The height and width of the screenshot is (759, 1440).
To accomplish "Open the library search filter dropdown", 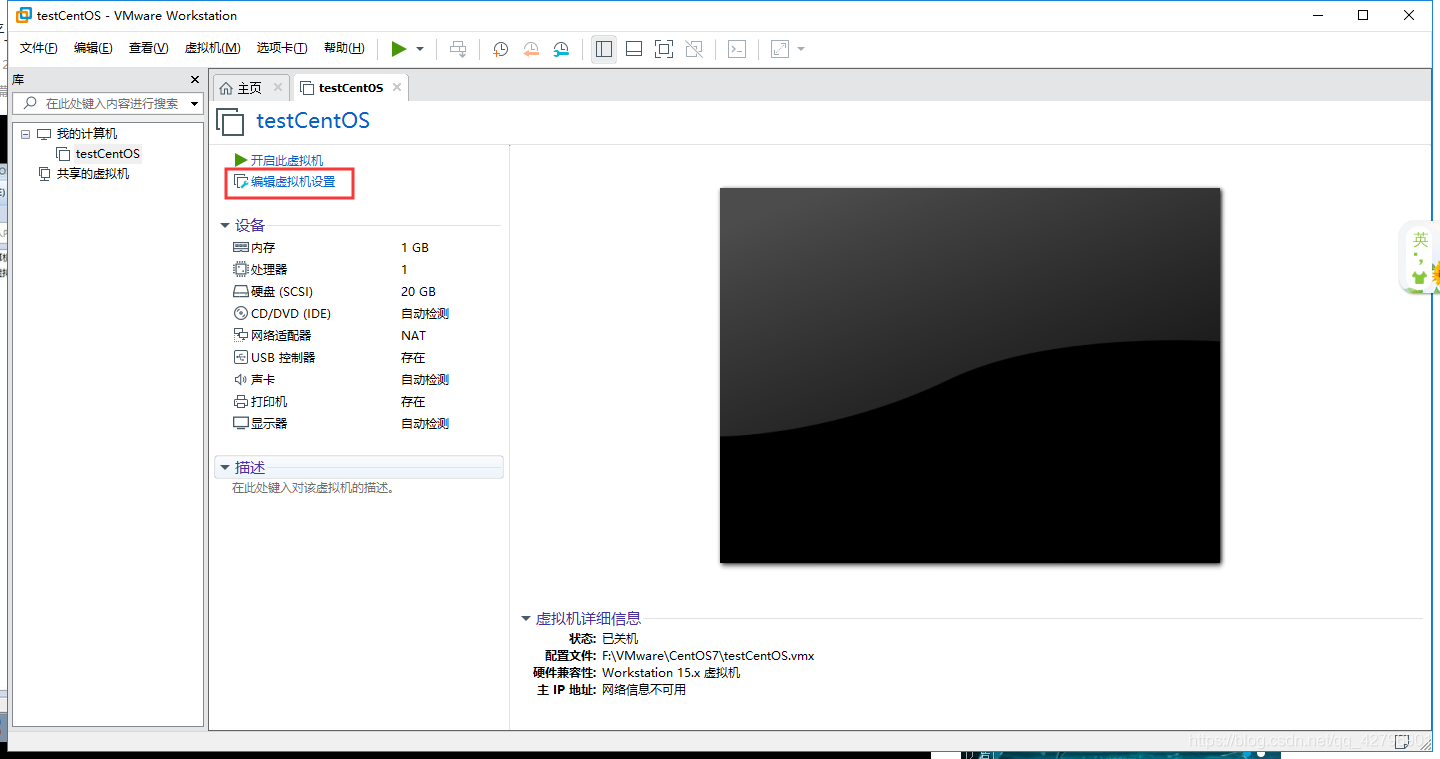I will 194,102.
